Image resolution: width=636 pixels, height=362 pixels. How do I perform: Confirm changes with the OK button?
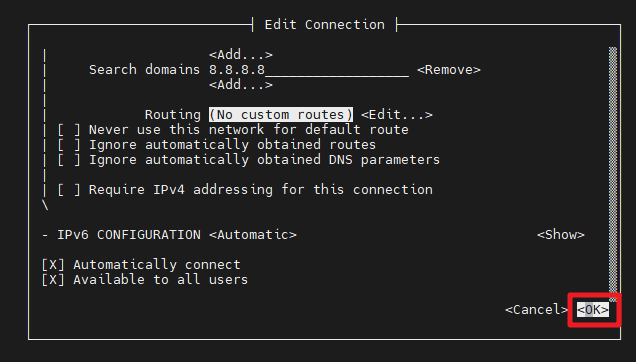593,310
